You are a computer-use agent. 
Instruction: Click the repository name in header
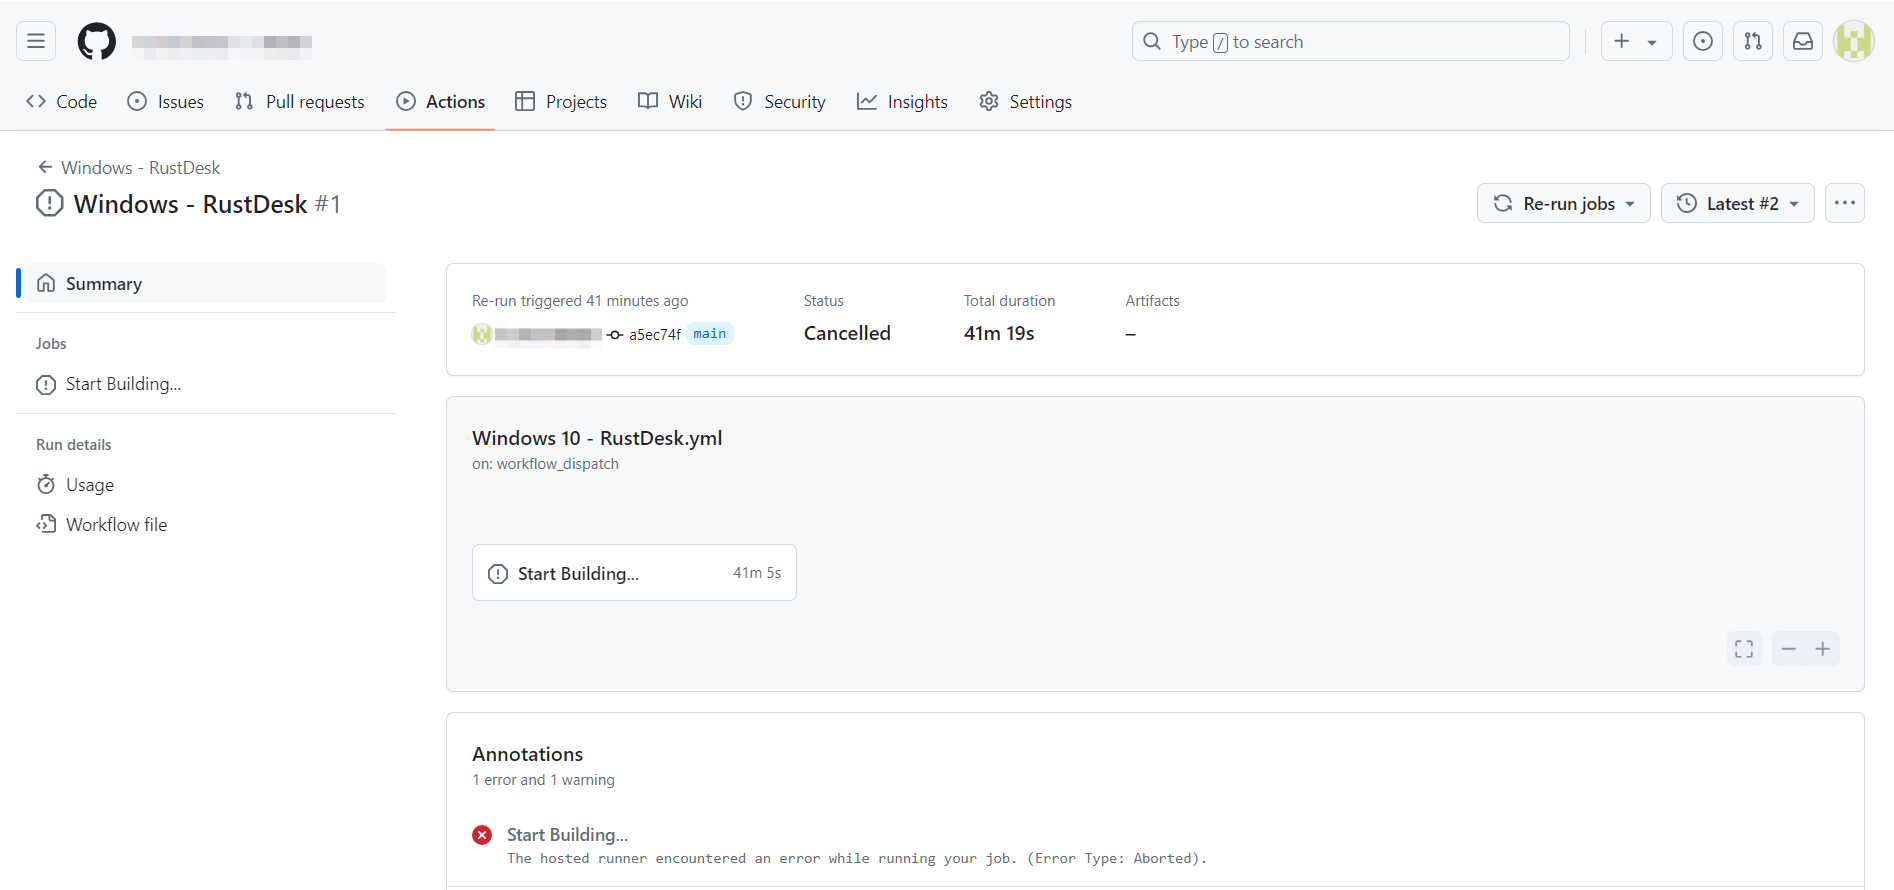pos(222,41)
